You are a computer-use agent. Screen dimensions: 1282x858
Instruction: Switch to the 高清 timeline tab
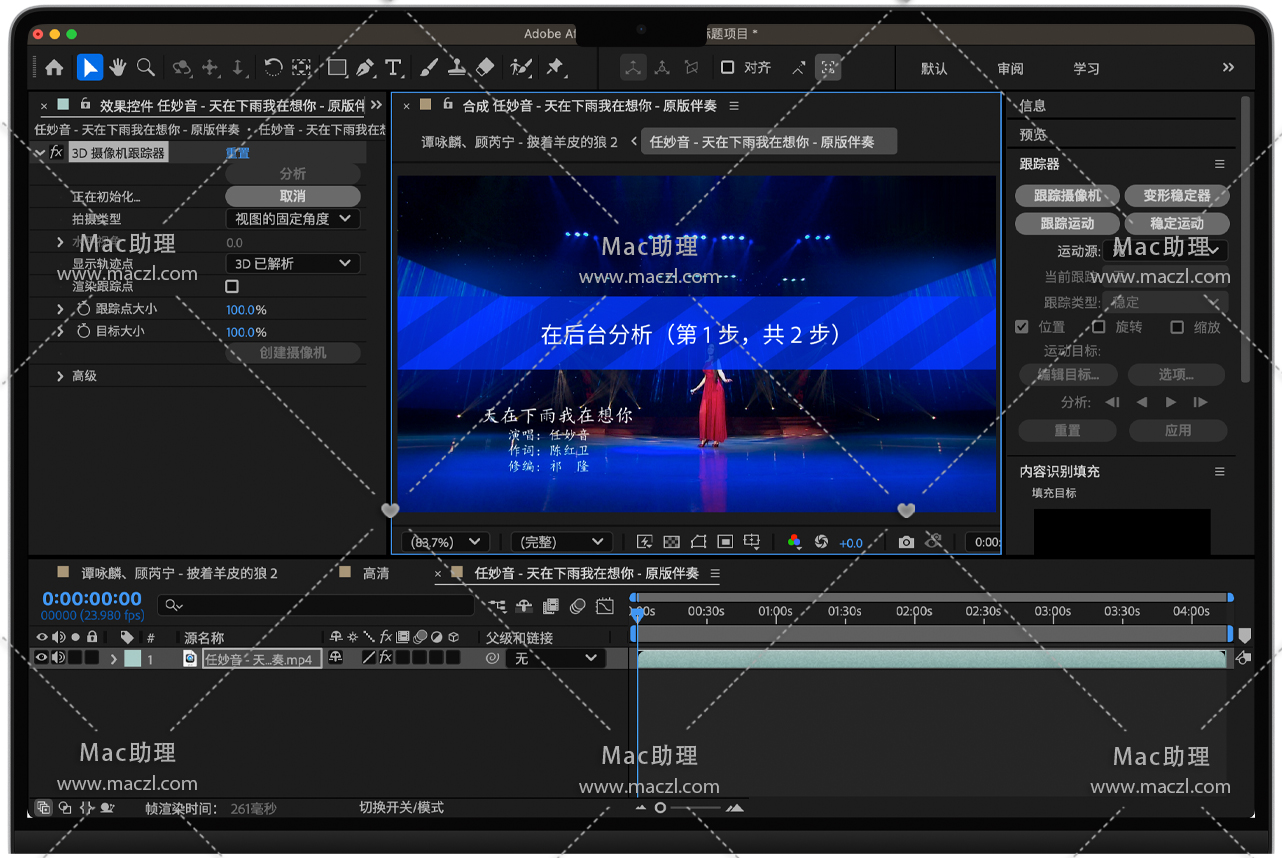376,573
